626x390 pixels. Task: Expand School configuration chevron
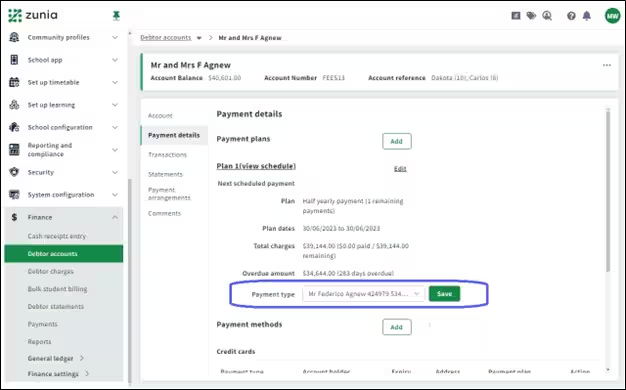[115, 127]
